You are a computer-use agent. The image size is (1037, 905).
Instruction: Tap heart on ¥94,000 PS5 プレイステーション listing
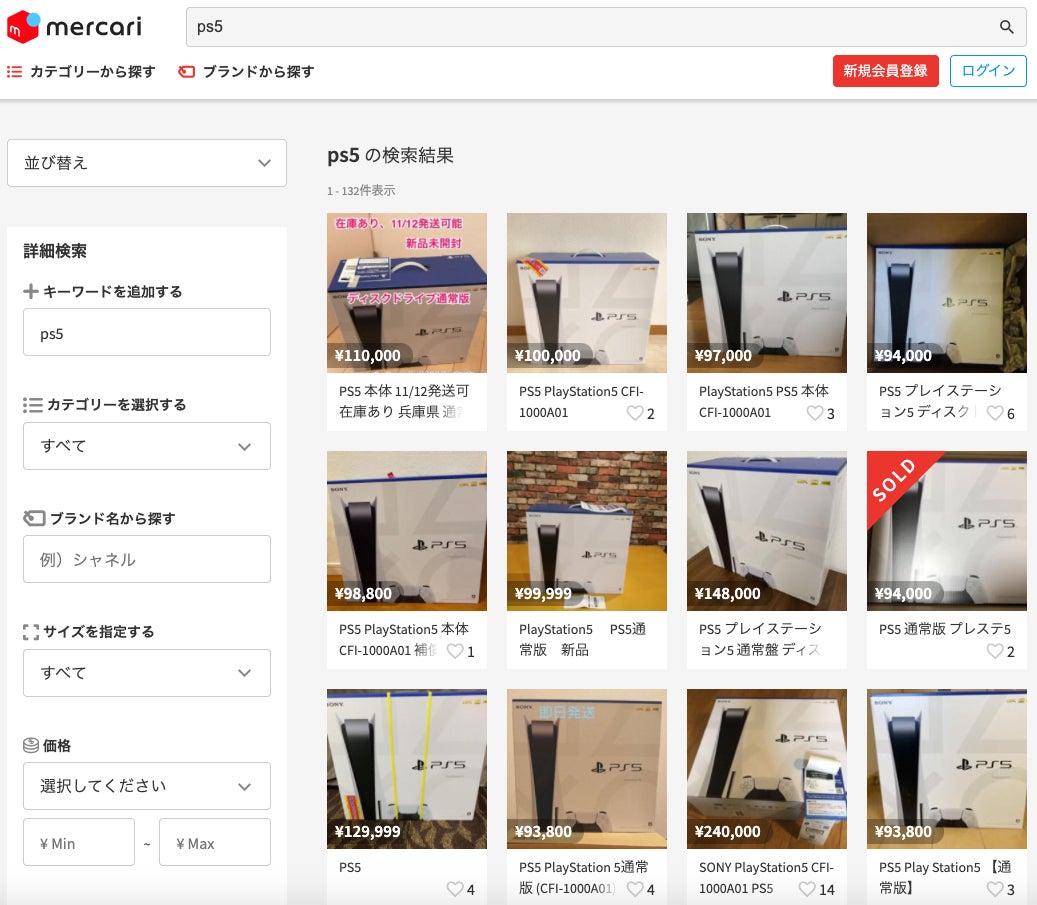coord(994,413)
